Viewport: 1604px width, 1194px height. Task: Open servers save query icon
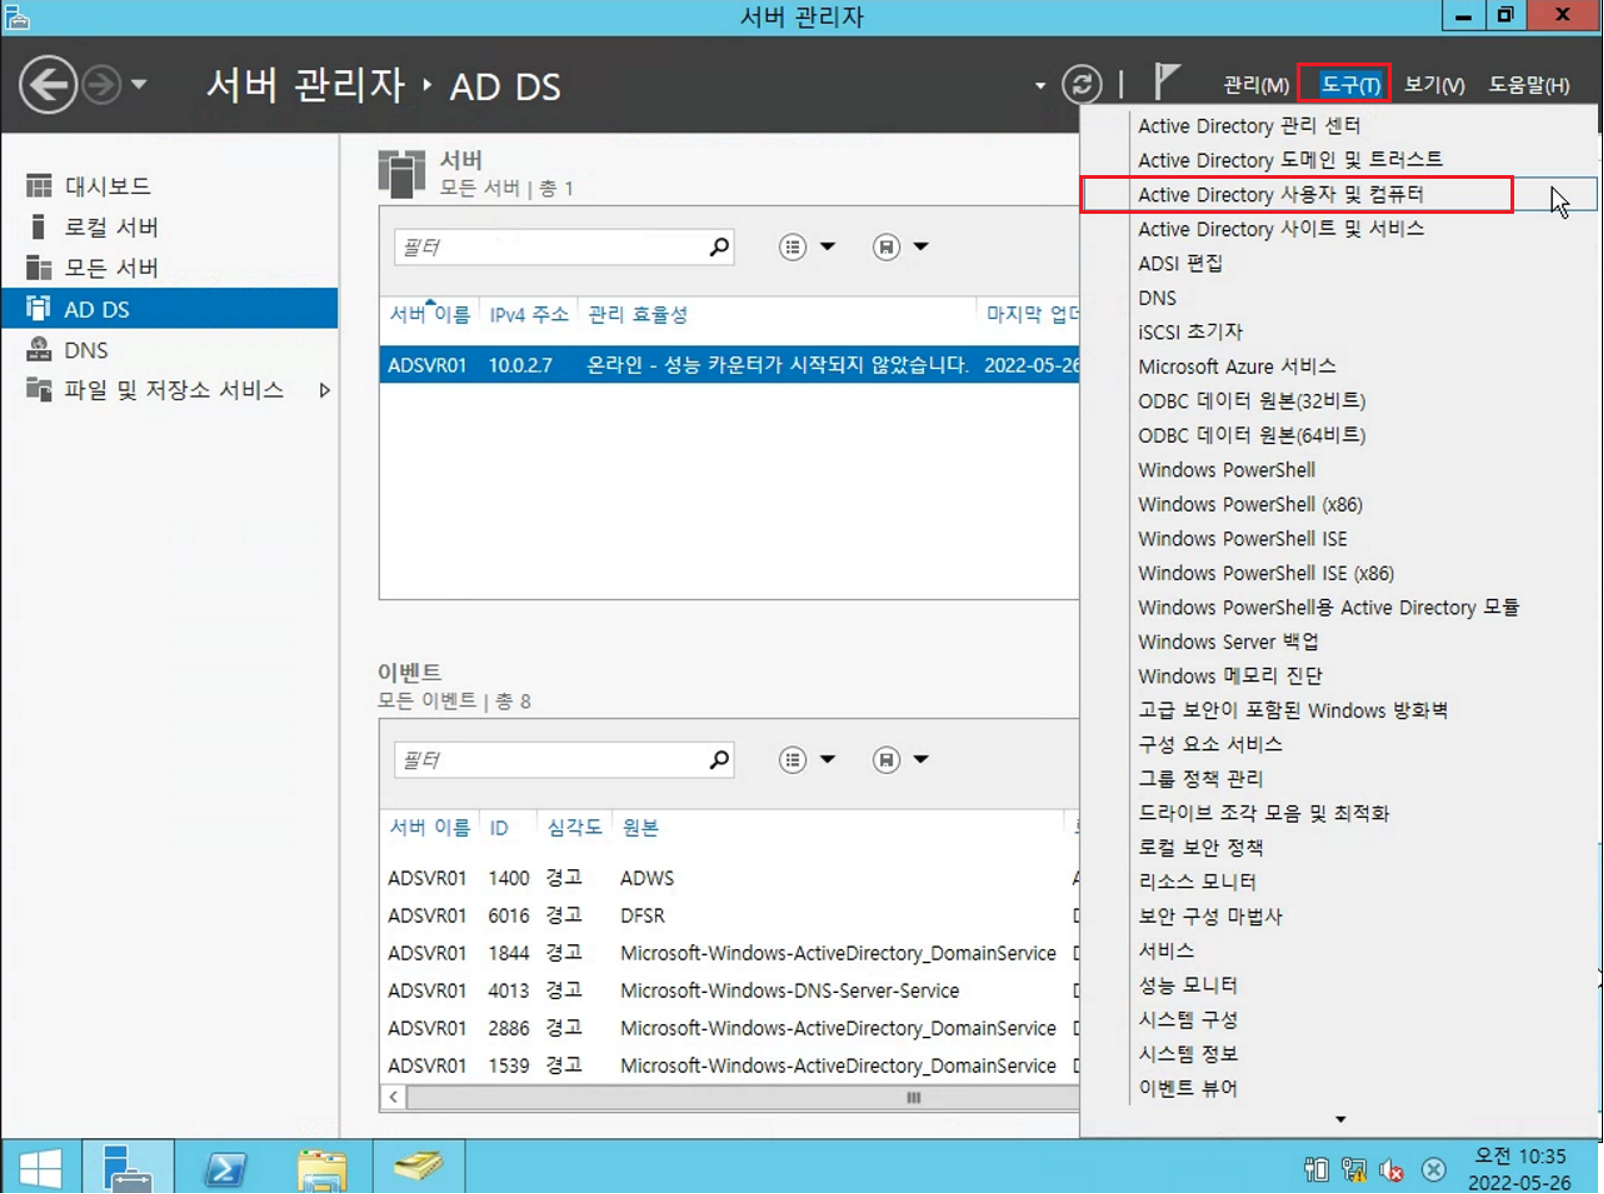pyautogui.click(x=886, y=247)
